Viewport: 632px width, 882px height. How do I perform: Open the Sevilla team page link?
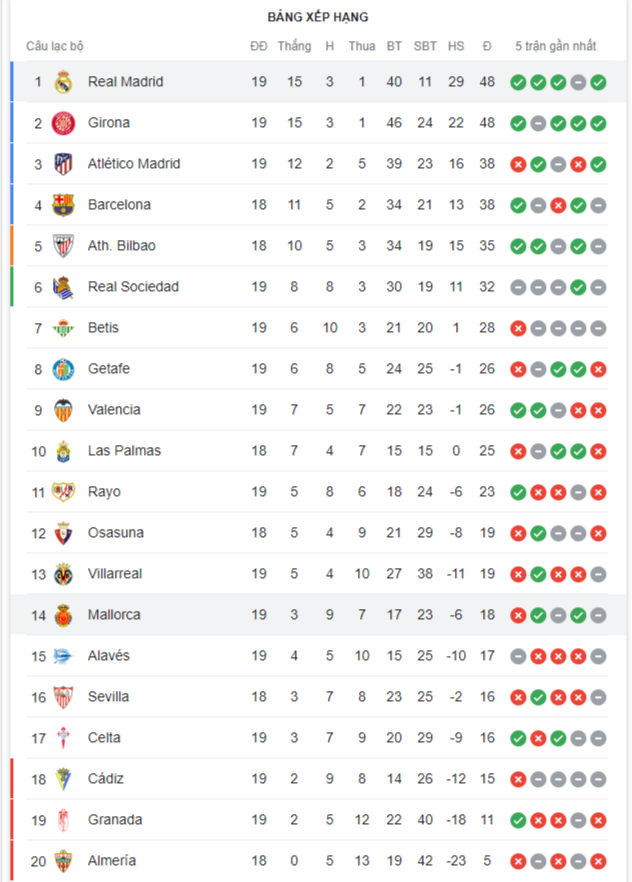[109, 696]
